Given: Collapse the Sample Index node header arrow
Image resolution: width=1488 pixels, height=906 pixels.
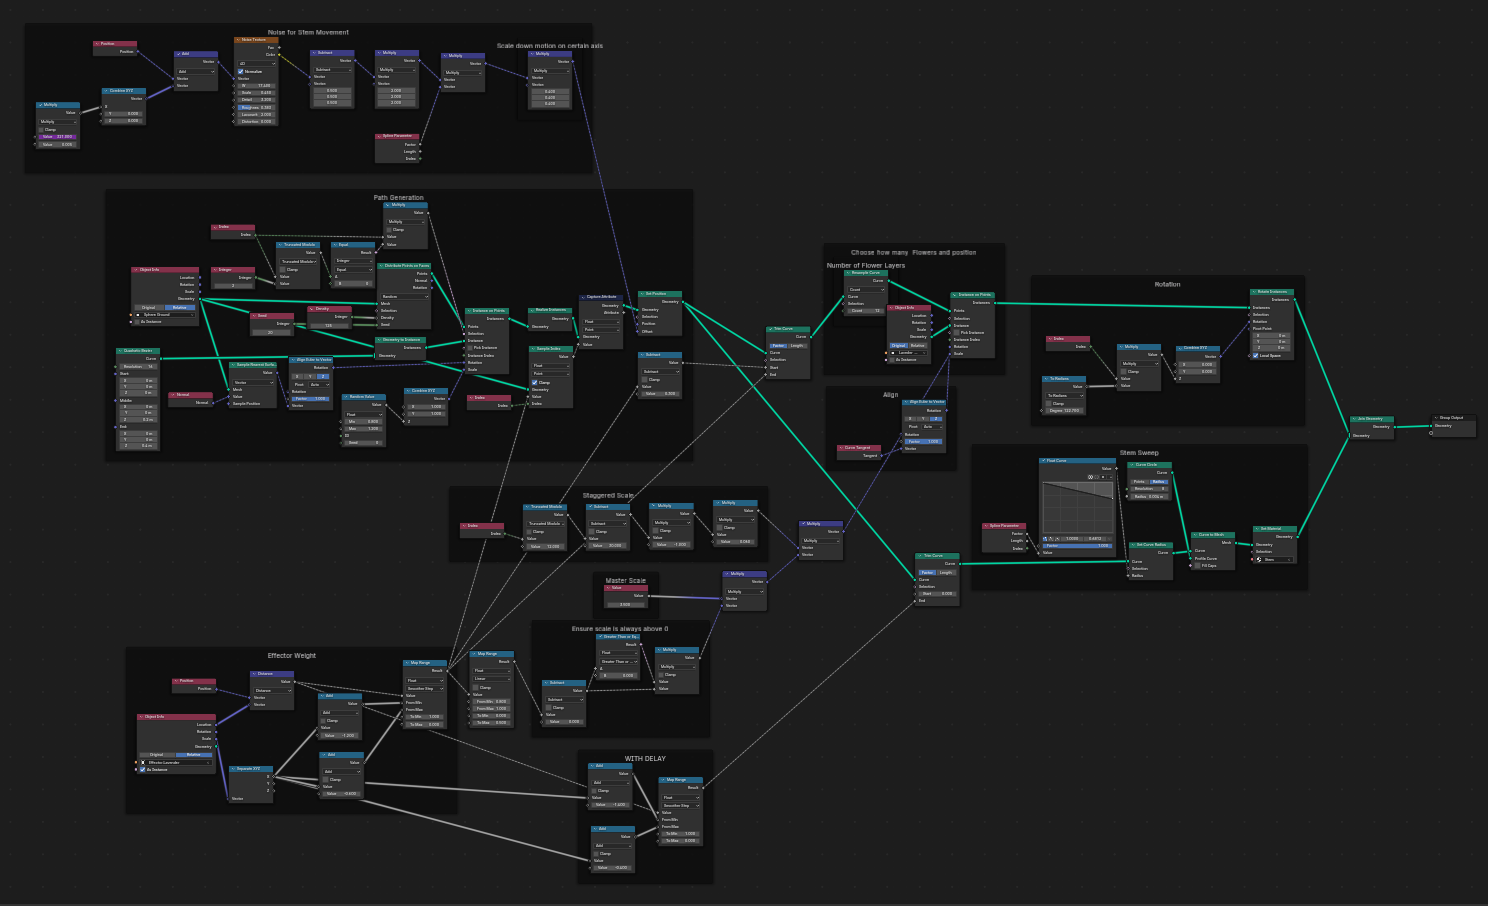Looking at the screenshot, I should coord(533,349).
